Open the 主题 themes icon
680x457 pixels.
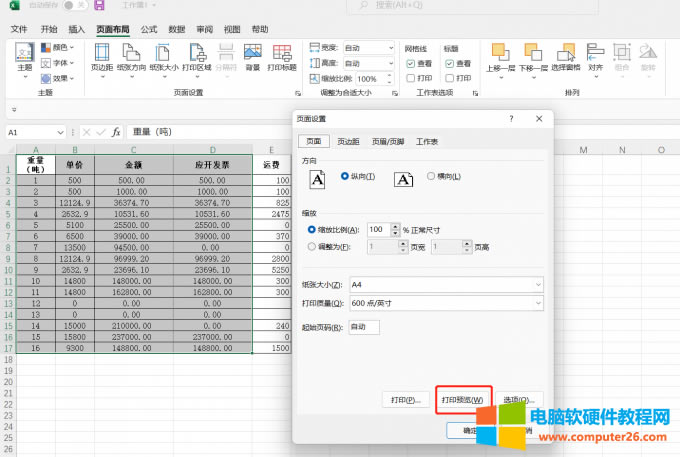tap(25, 58)
